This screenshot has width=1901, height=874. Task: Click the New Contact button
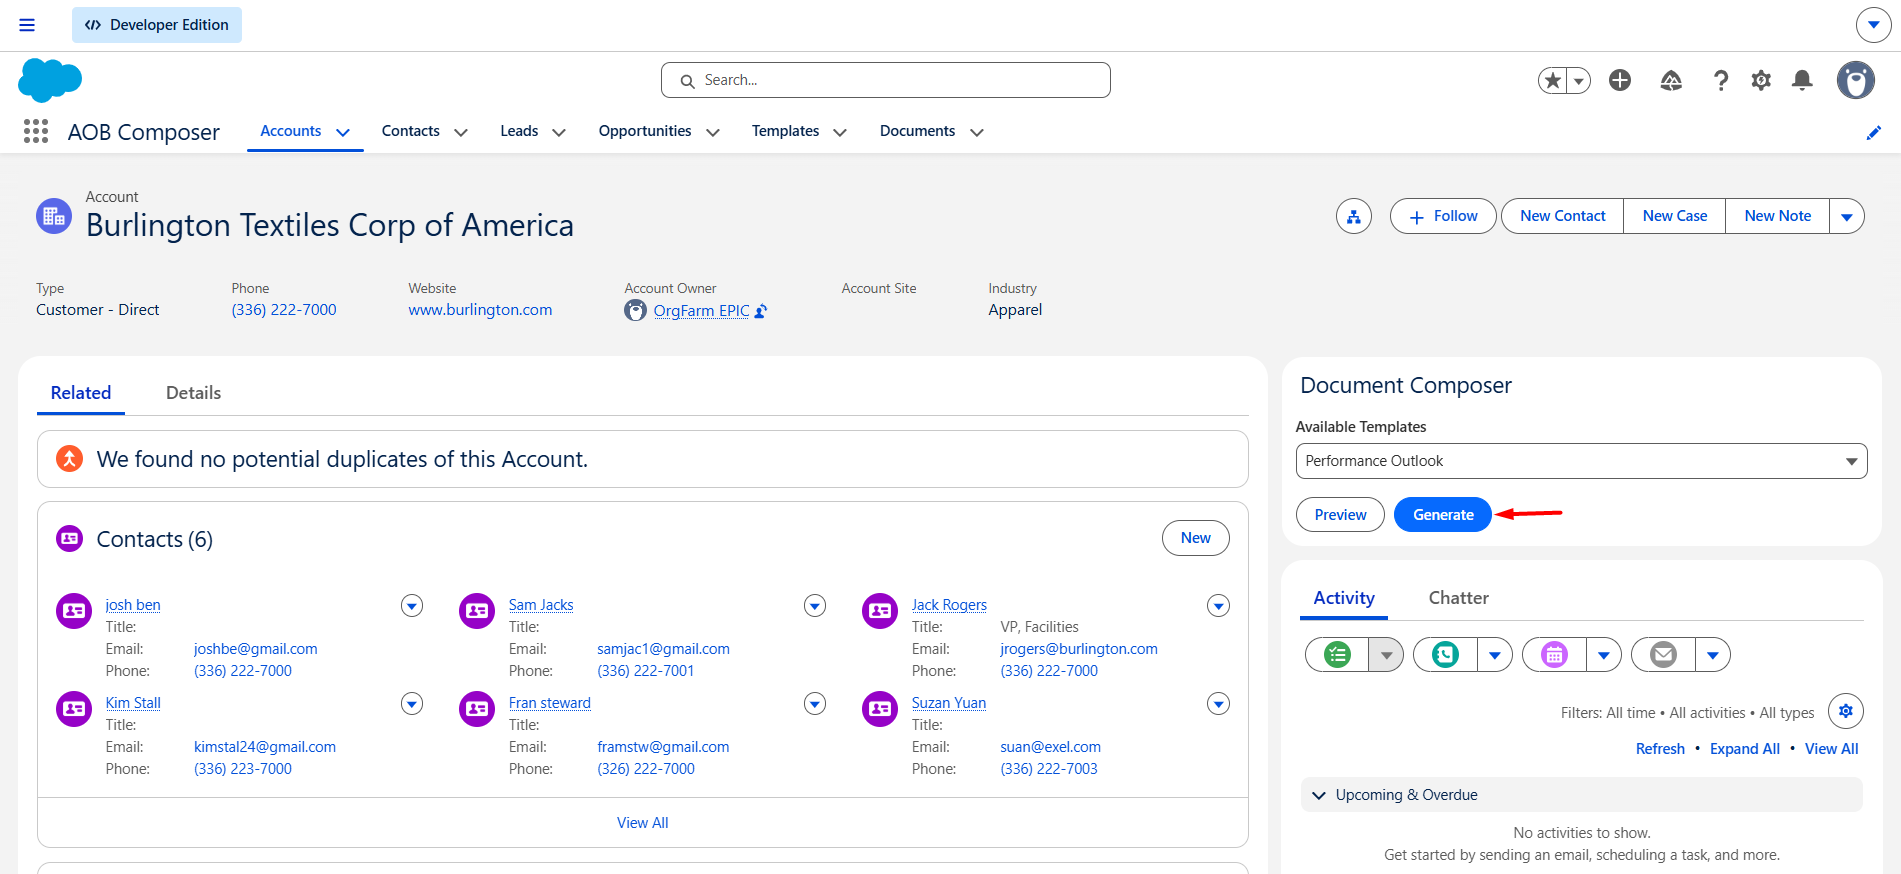(1562, 216)
